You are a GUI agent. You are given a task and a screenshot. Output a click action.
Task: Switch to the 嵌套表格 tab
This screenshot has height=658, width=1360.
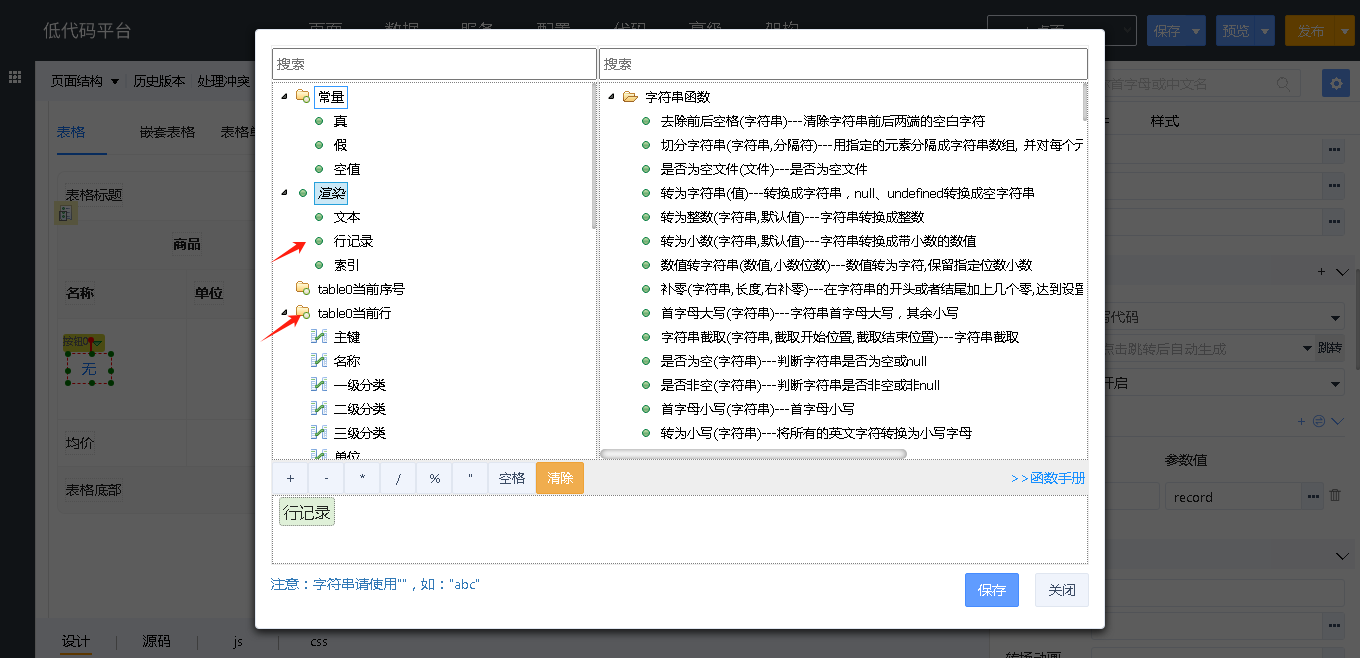(x=167, y=132)
